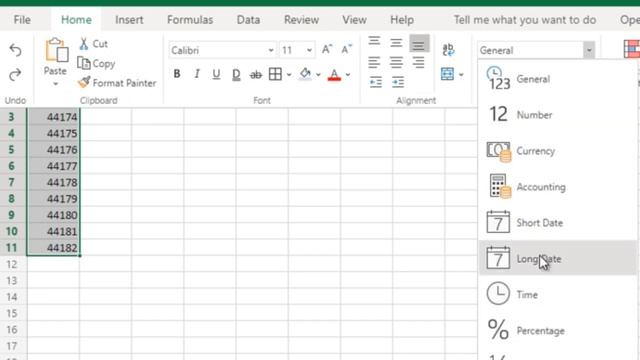The image size is (640, 360).
Task: Apply red font color
Action: click(x=334, y=74)
